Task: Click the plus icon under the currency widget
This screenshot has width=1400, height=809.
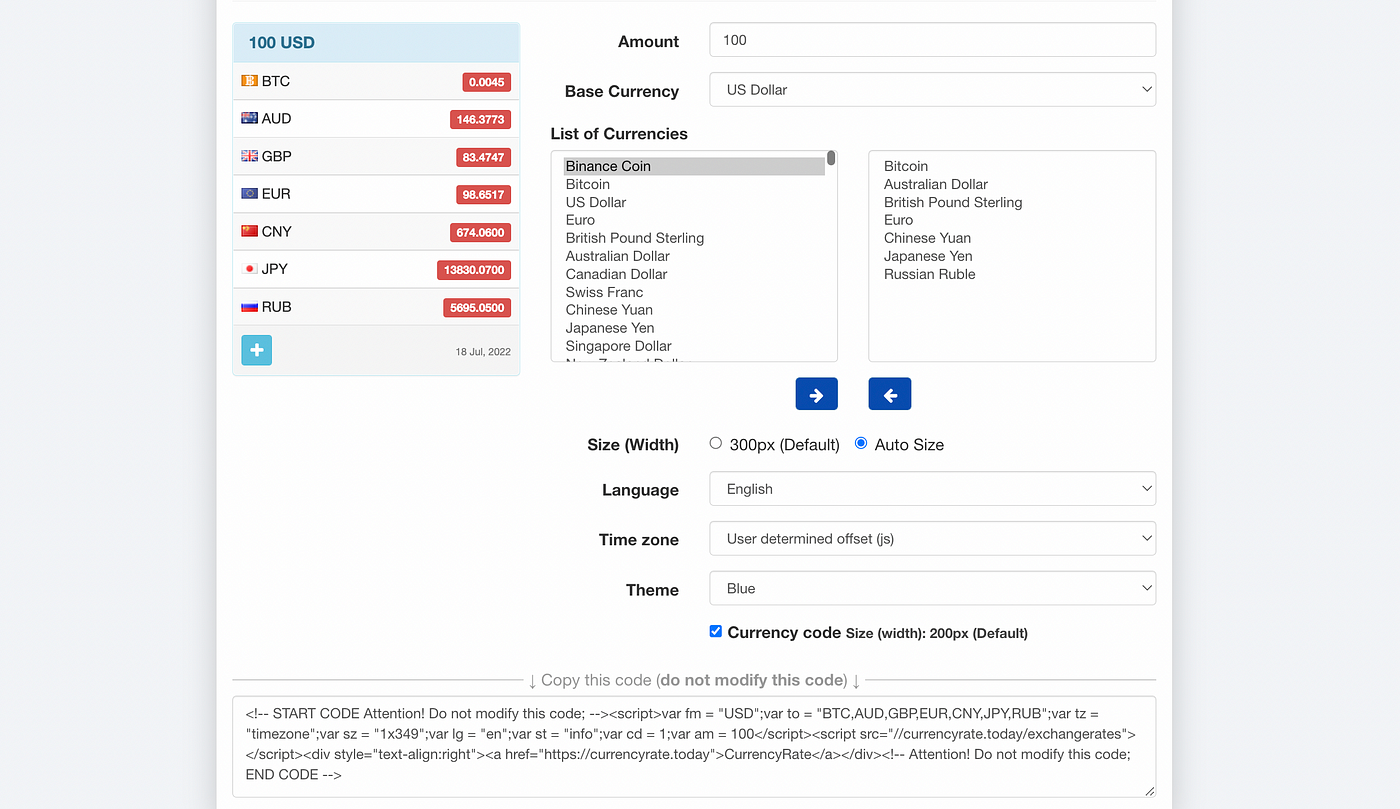Action: 256,350
